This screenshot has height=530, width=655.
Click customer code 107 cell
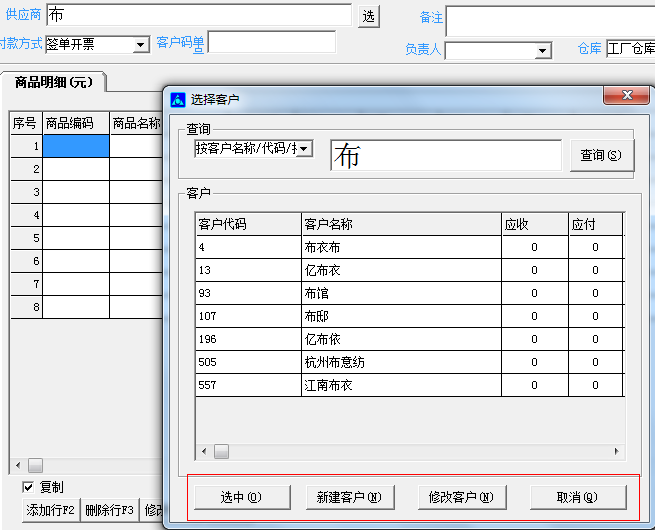(248, 316)
